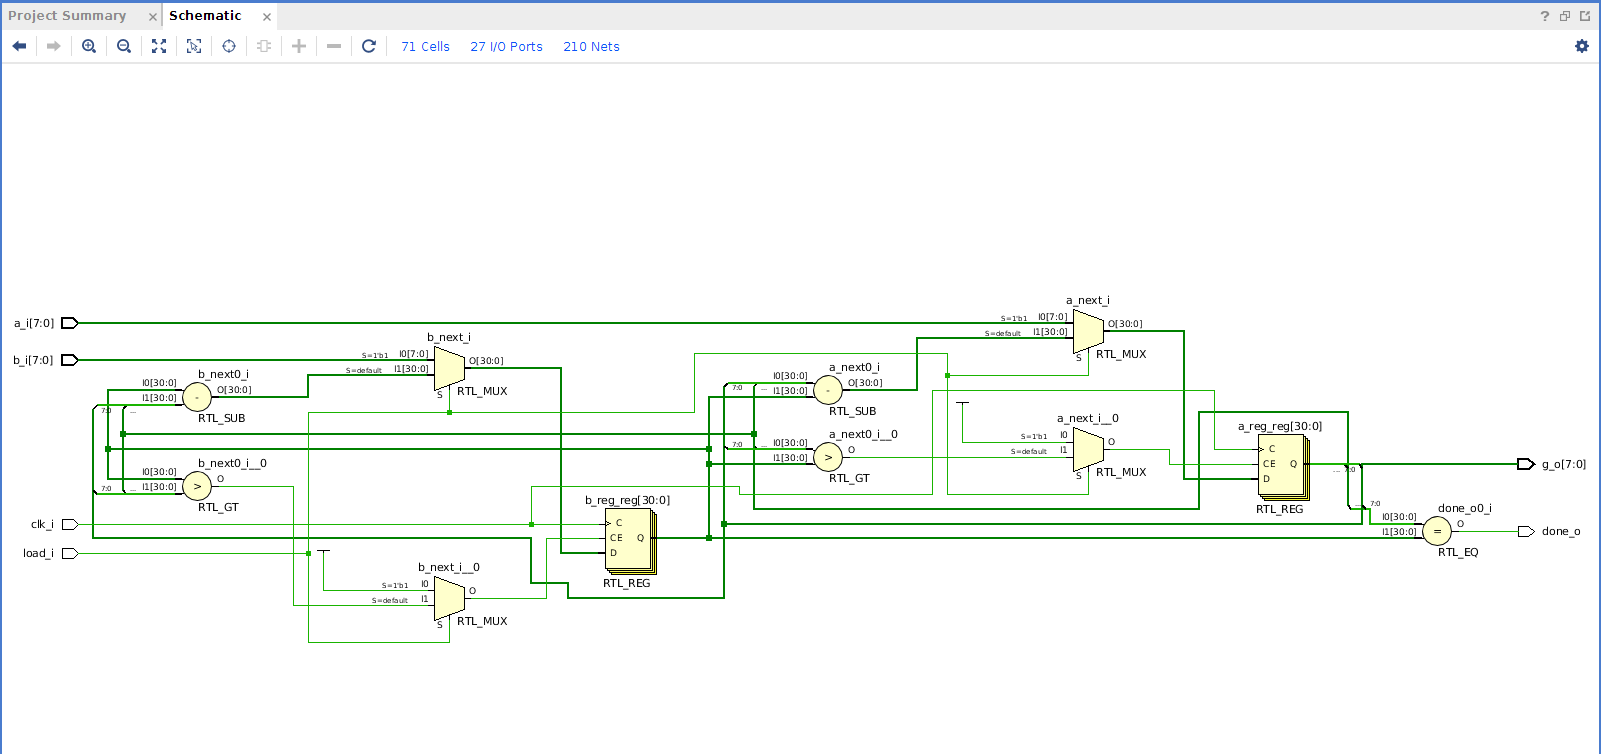
Task: Toggle auto-fit selection crosshair icon
Action: 229,46
